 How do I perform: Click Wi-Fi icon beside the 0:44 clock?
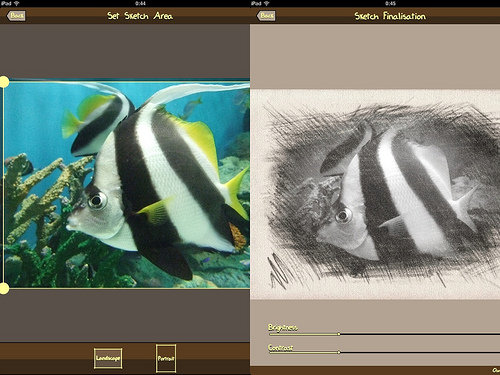click(x=17, y=3)
